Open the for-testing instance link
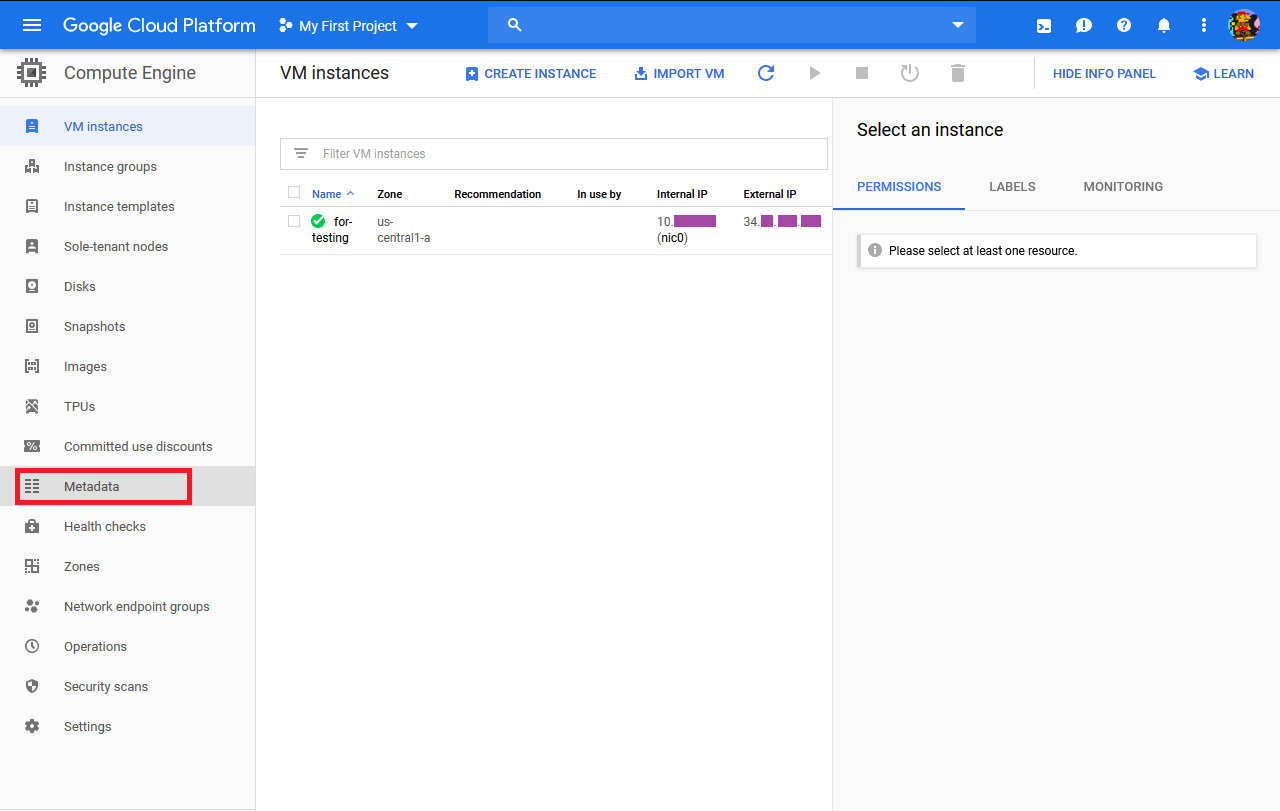1280x811 pixels. pyautogui.click(x=332, y=230)
